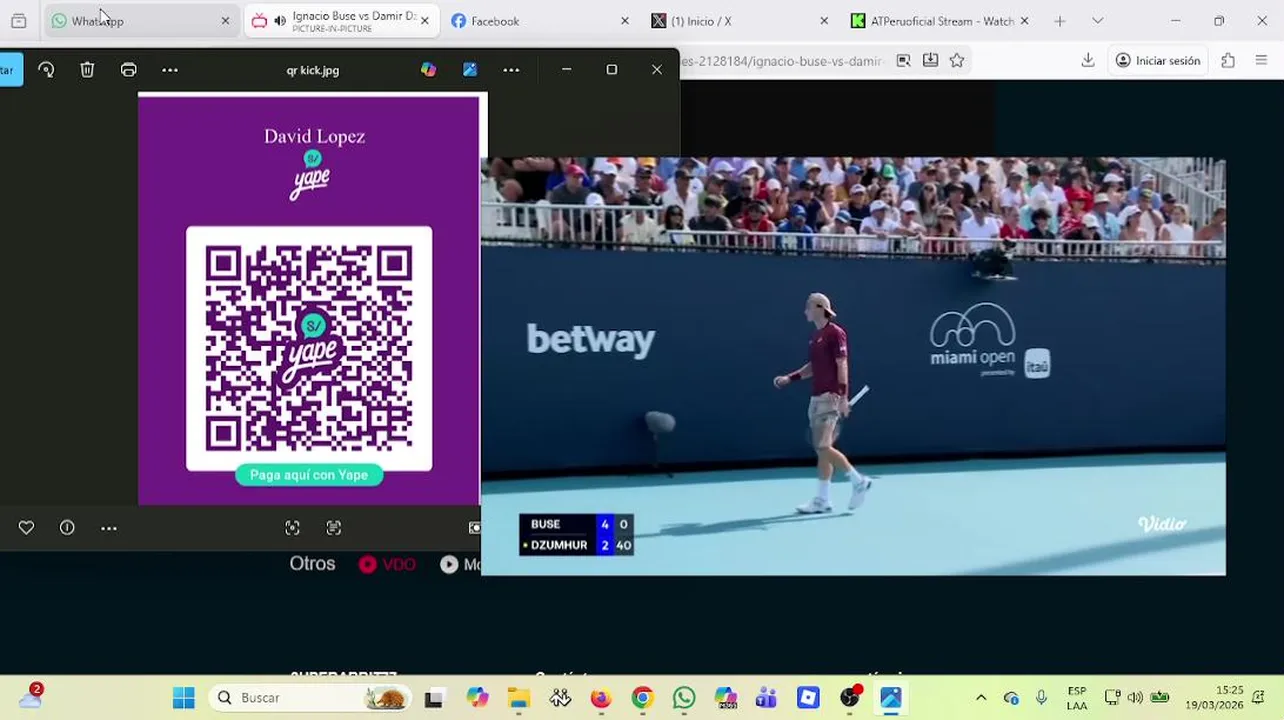Screen dimensions: 1284x720
Task: Open the three-dots menu beside the Designer icon
Action: (x=511, y=70)
